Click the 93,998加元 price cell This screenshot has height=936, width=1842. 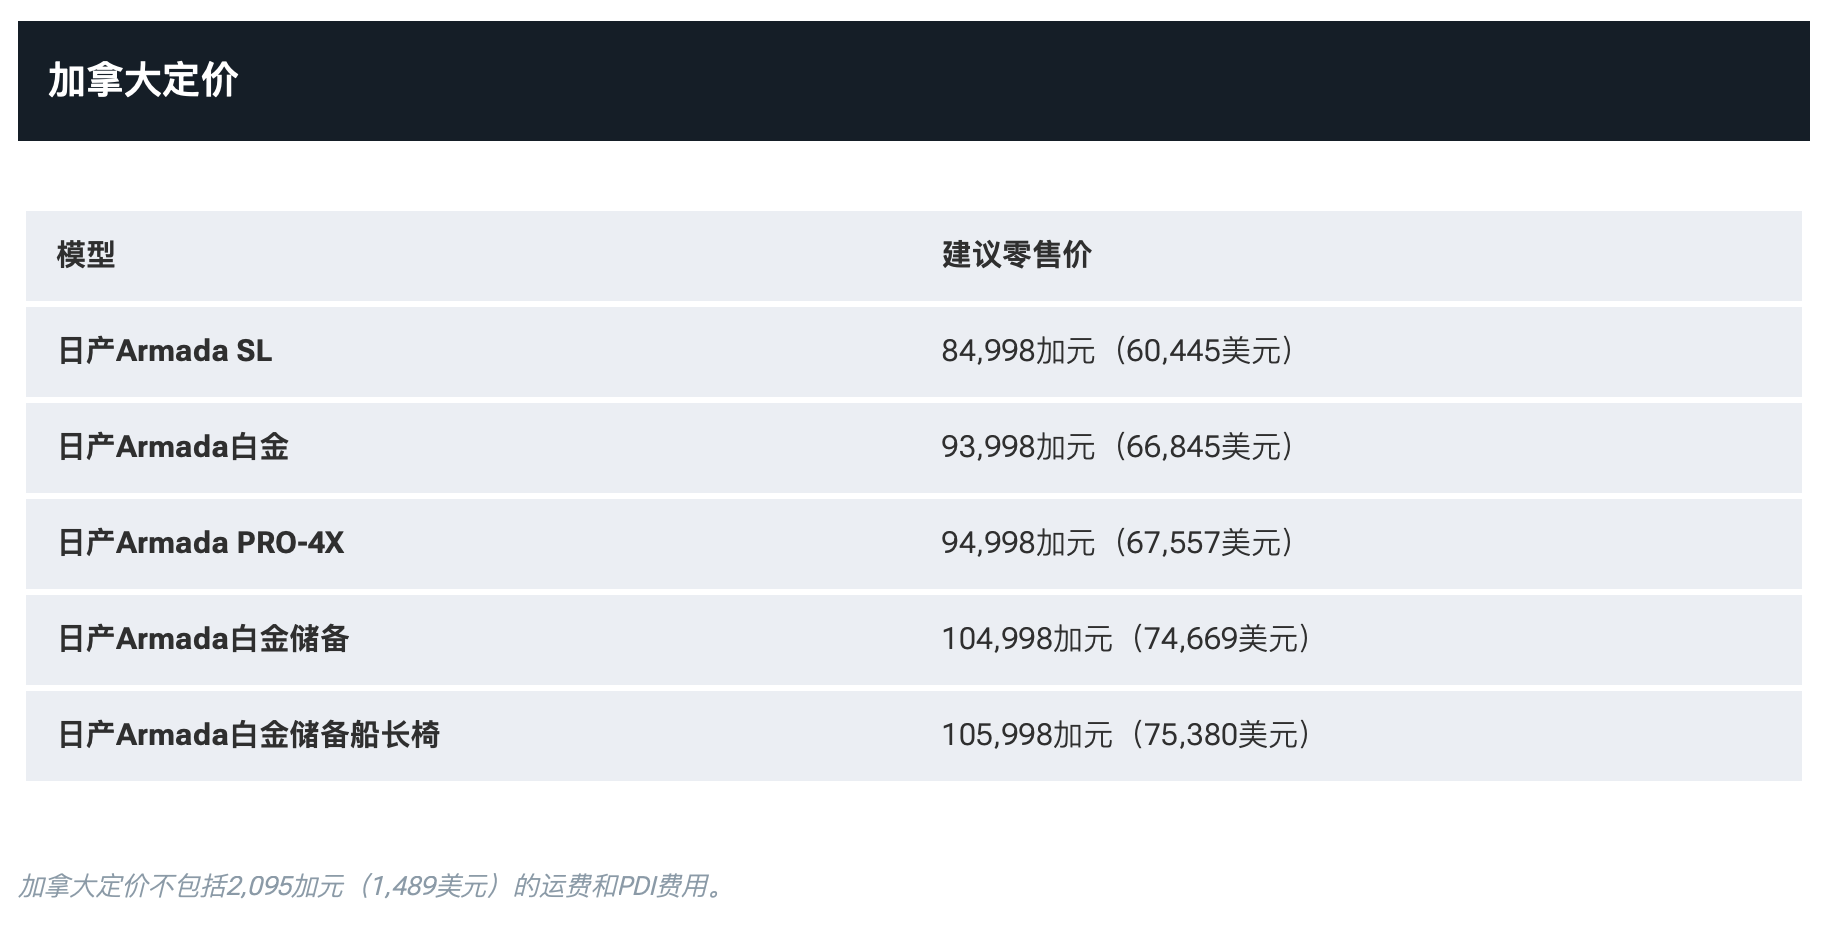click(x=1017, y=447)
